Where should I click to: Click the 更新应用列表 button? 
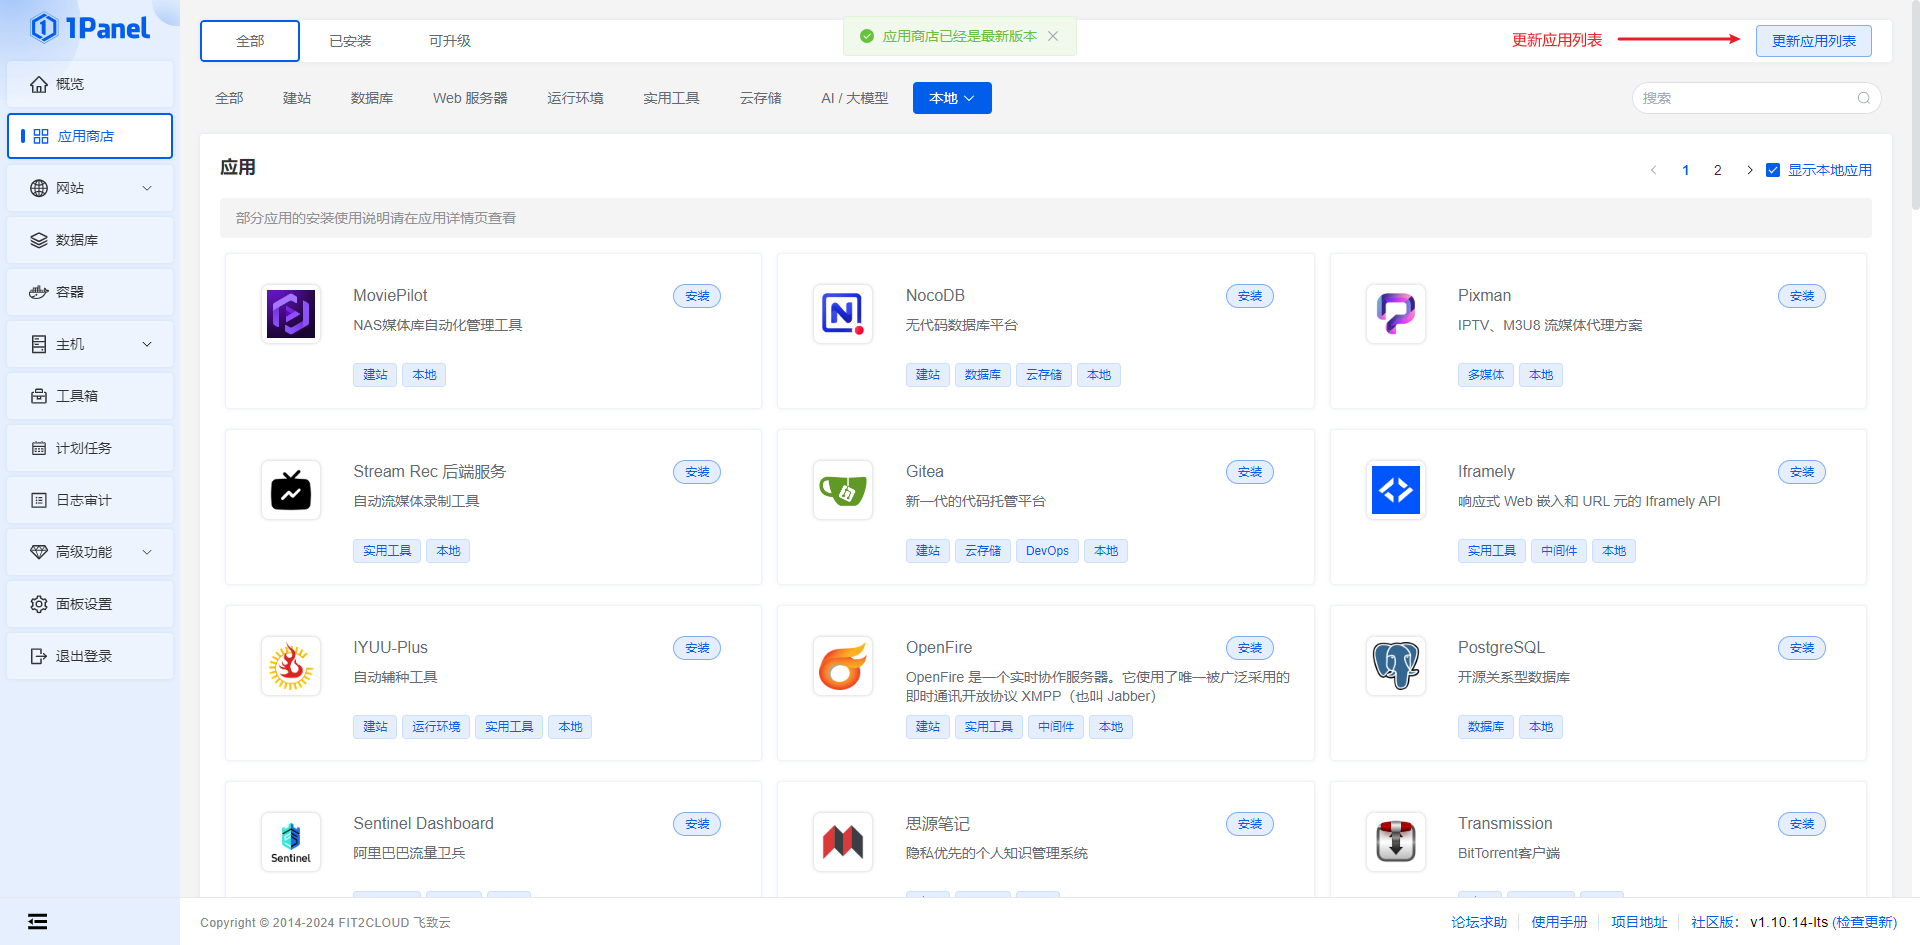pyautogui.click(x=1813, y=41)
